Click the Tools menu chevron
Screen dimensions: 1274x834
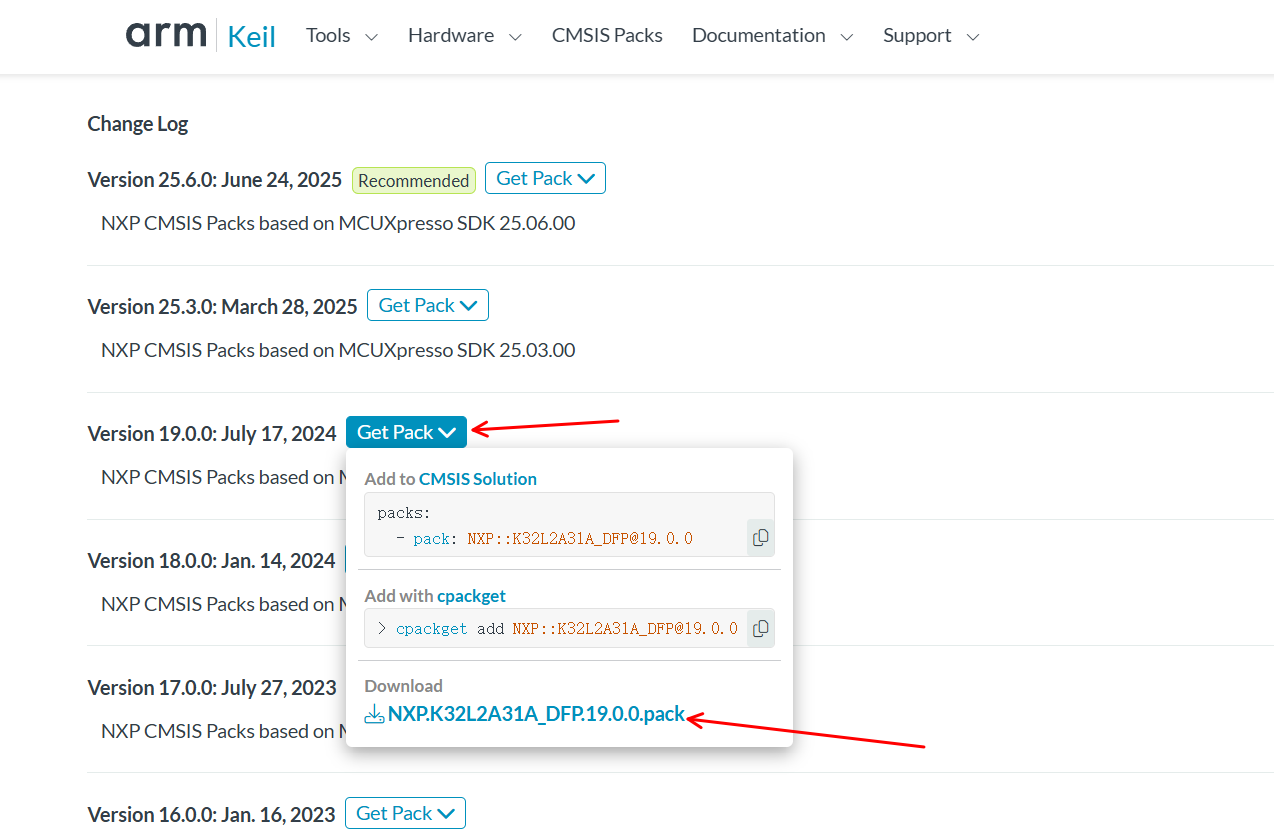coord(371,37)
